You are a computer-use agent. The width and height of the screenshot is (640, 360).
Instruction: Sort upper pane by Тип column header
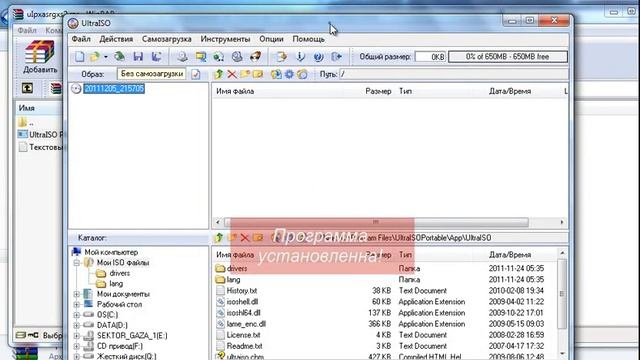pyautogui.click(x=405, y=91)
